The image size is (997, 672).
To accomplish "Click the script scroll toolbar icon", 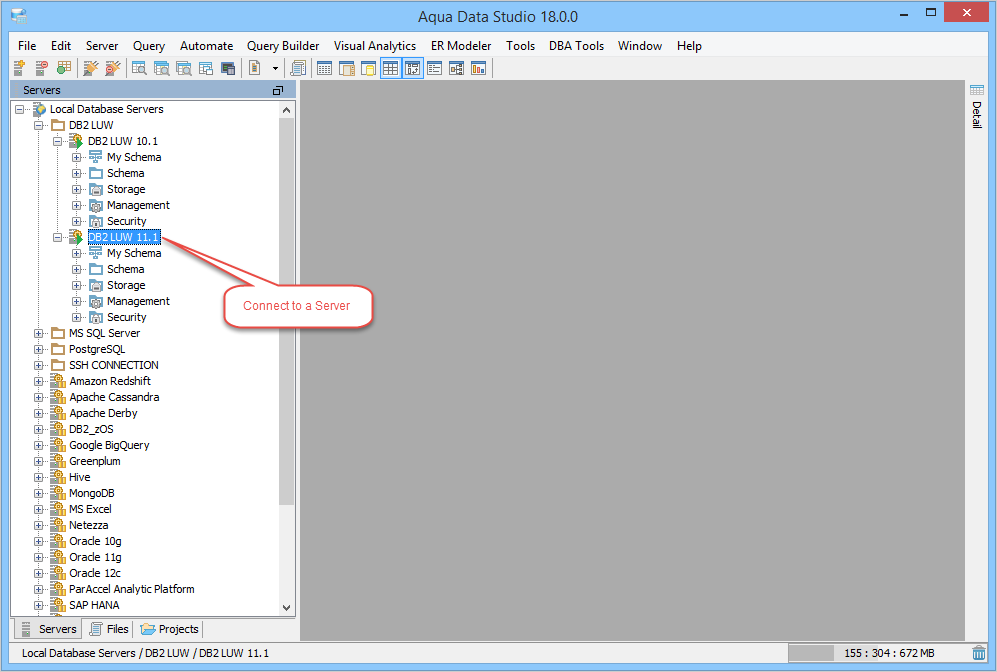I will [298, 68].
